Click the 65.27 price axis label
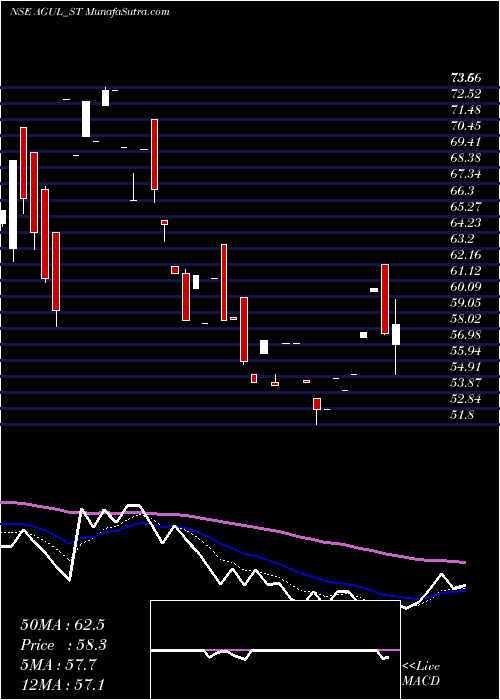This screenshot has height=700, width=500. point(466,207)
